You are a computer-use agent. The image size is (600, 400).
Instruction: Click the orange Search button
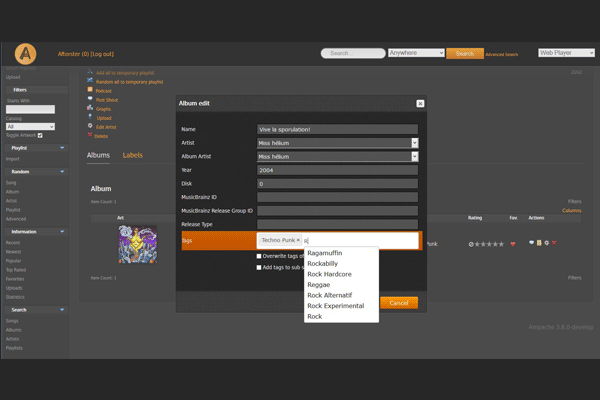pos(464,53)
